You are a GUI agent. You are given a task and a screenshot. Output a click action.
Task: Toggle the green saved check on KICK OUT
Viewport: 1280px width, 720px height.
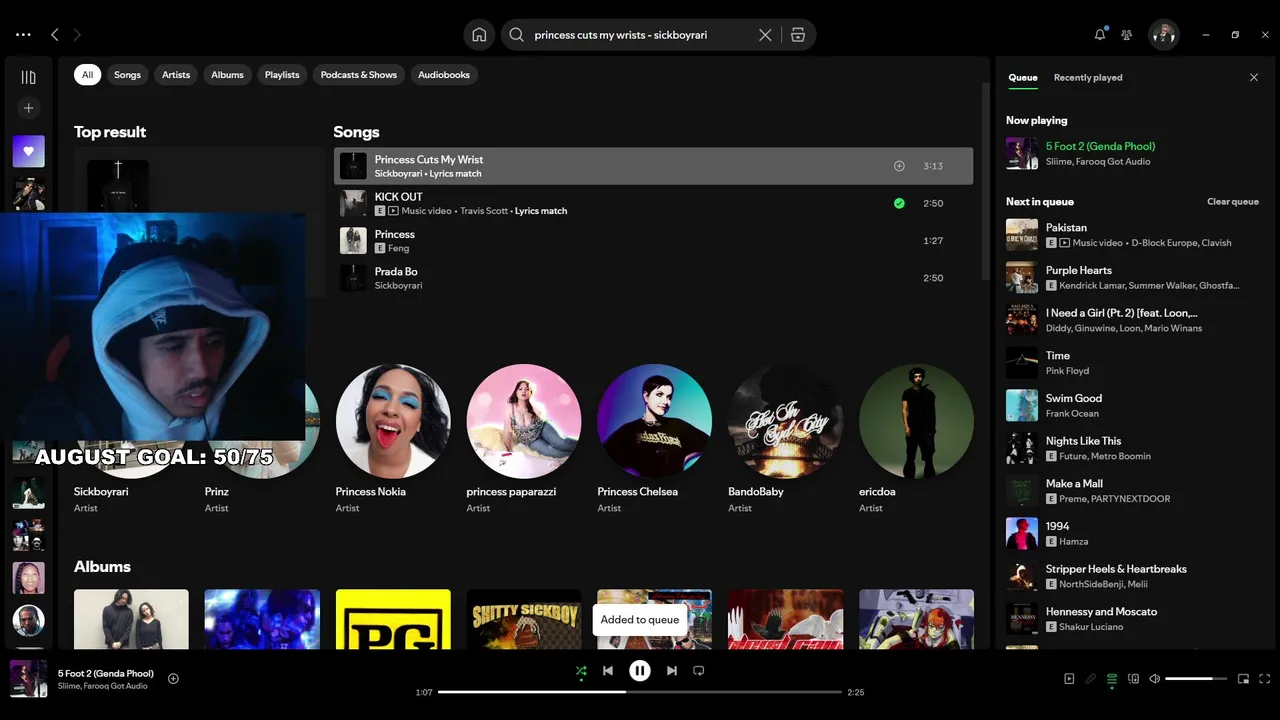pyautogui.click(x=899, y=203)
